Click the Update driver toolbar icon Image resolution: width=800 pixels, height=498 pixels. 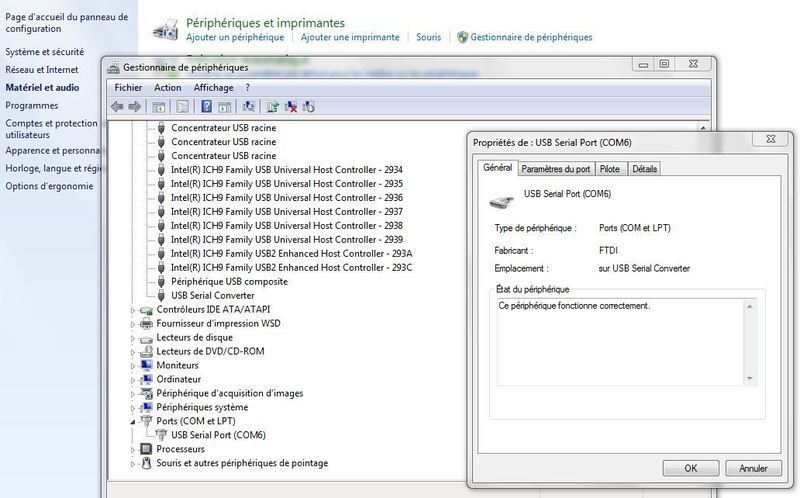[272, 106]
